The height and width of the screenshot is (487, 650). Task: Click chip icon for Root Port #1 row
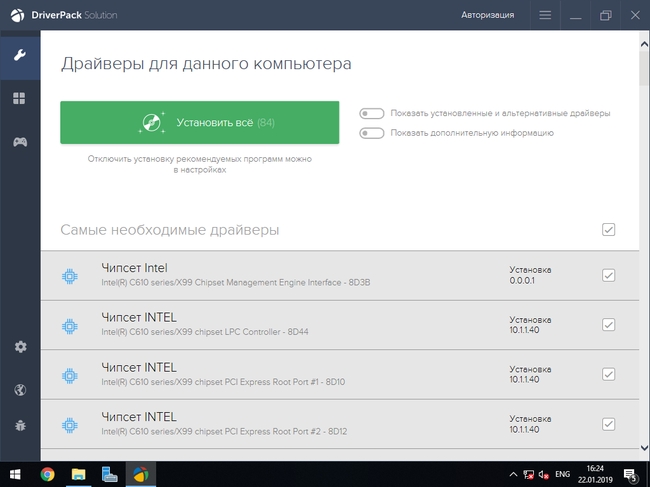(70, 376)
